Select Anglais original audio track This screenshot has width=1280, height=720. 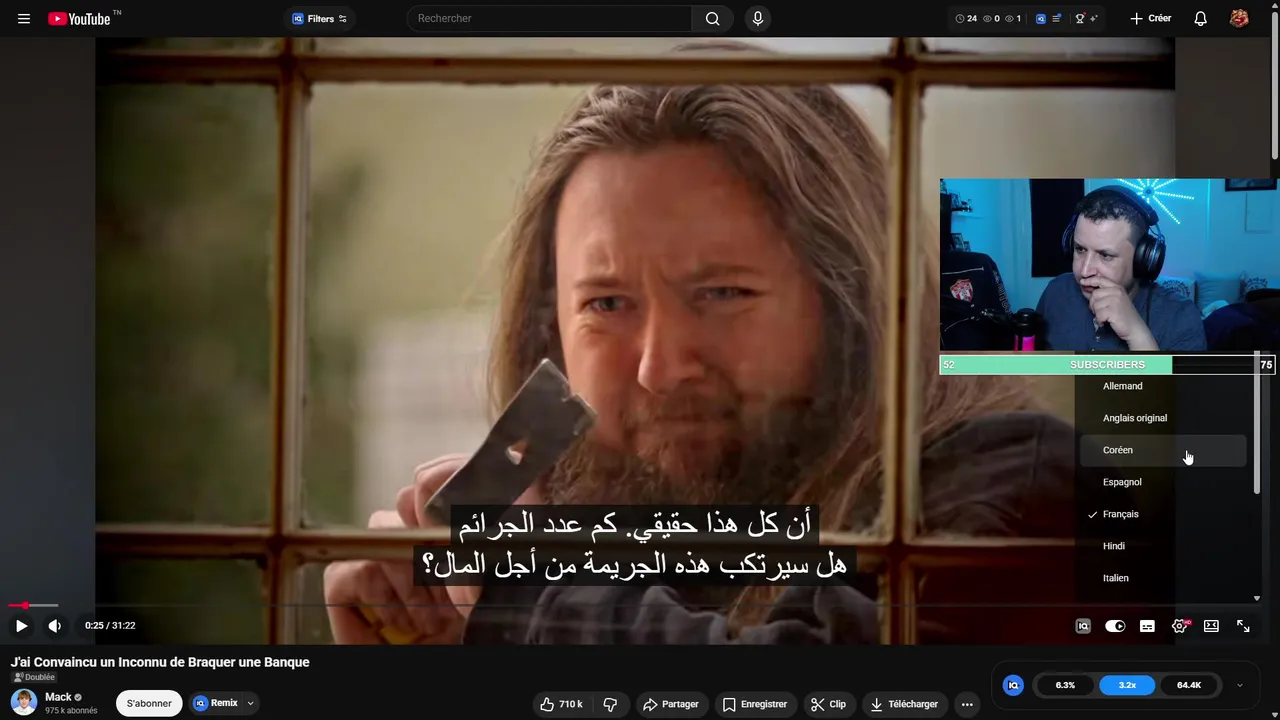pos(1163,418)
